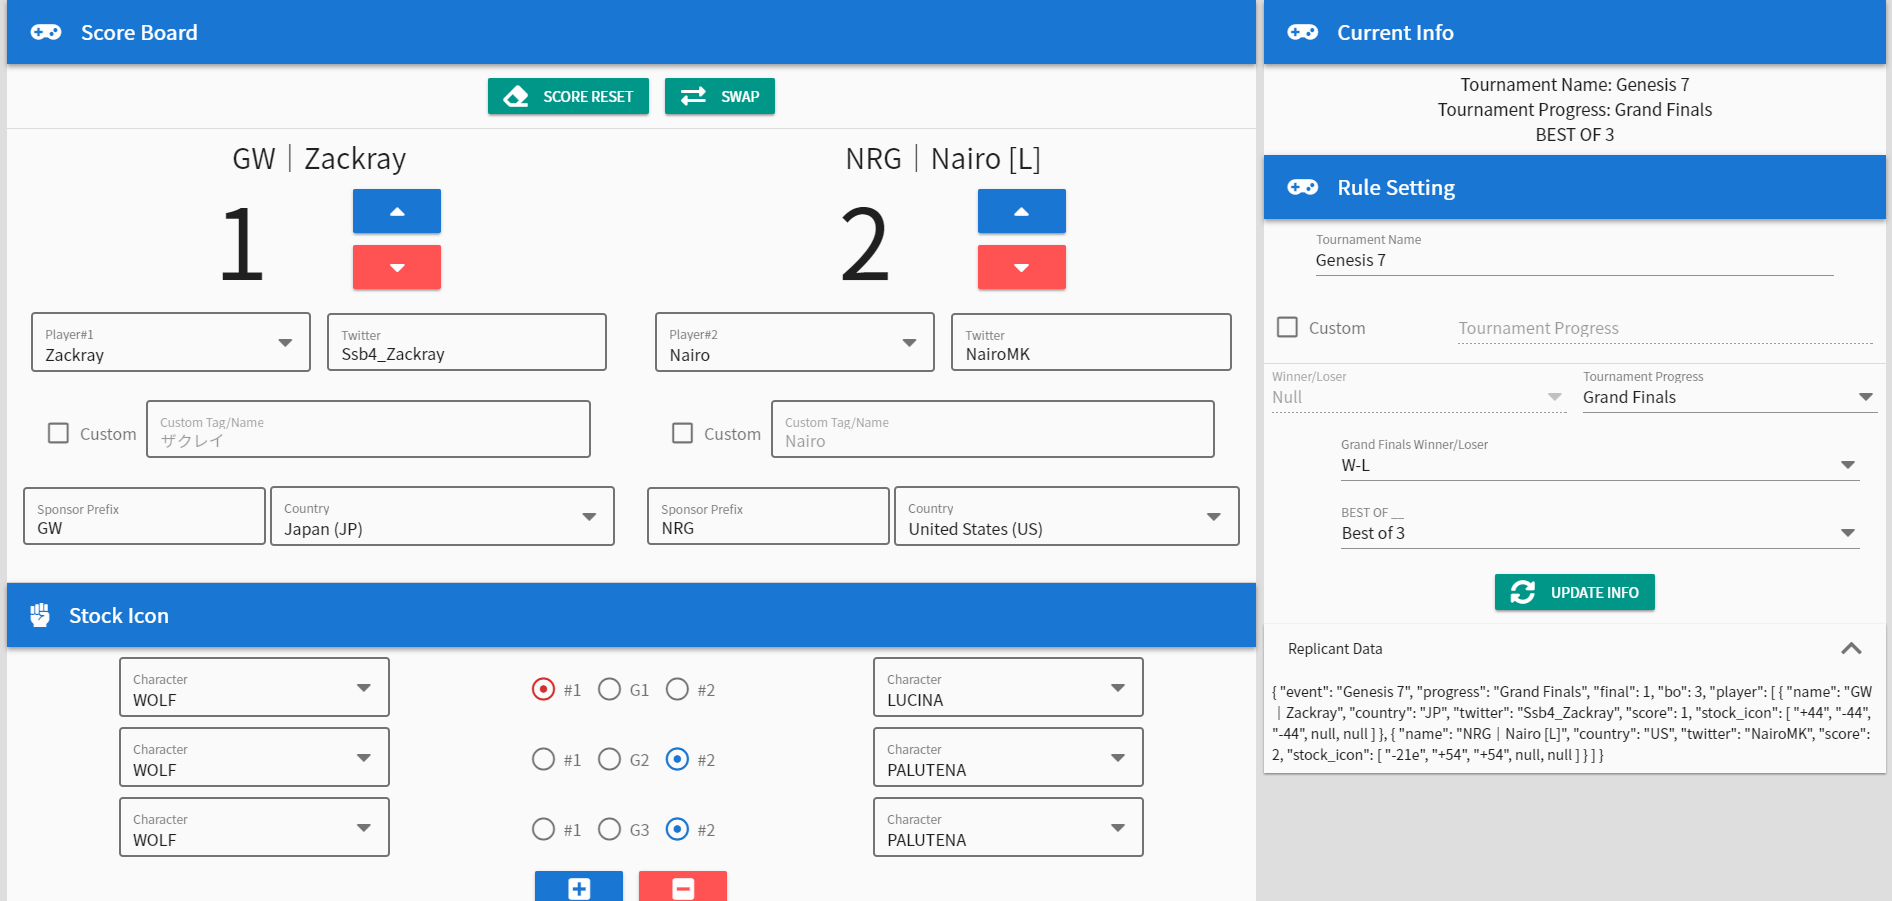1892x901 pixels.
Task: Swap the two players
Action: pyautogui.click(x=720, y=96)
